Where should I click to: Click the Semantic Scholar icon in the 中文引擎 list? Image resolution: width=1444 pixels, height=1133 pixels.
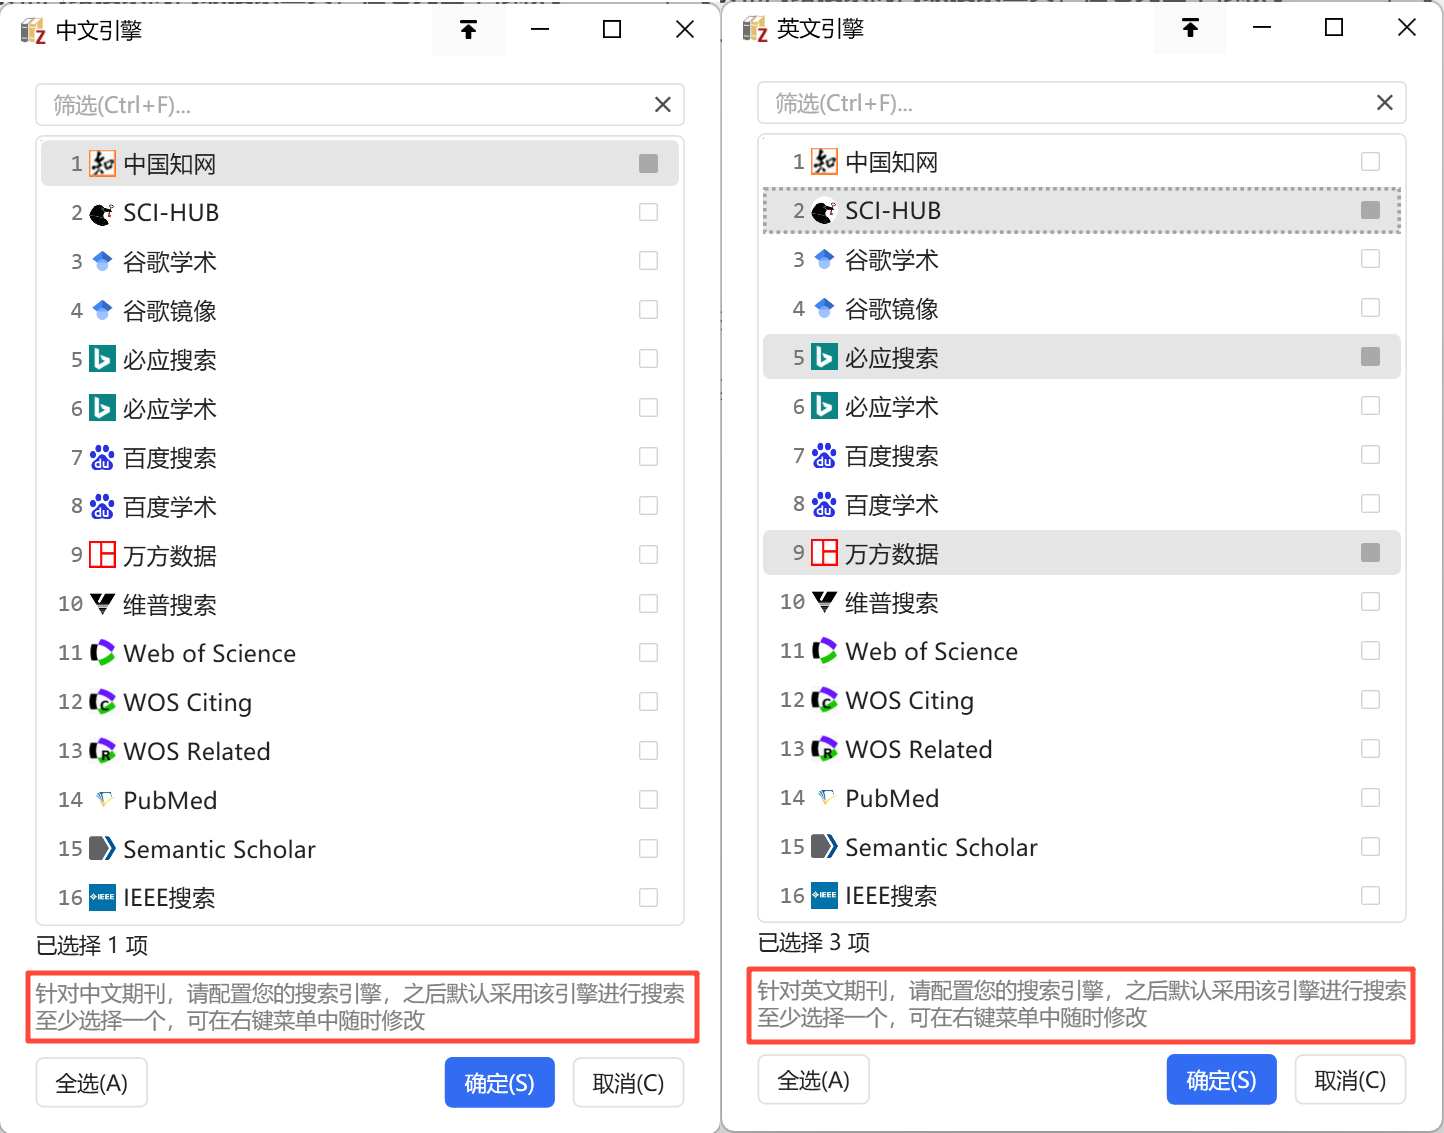click(102, 849)
